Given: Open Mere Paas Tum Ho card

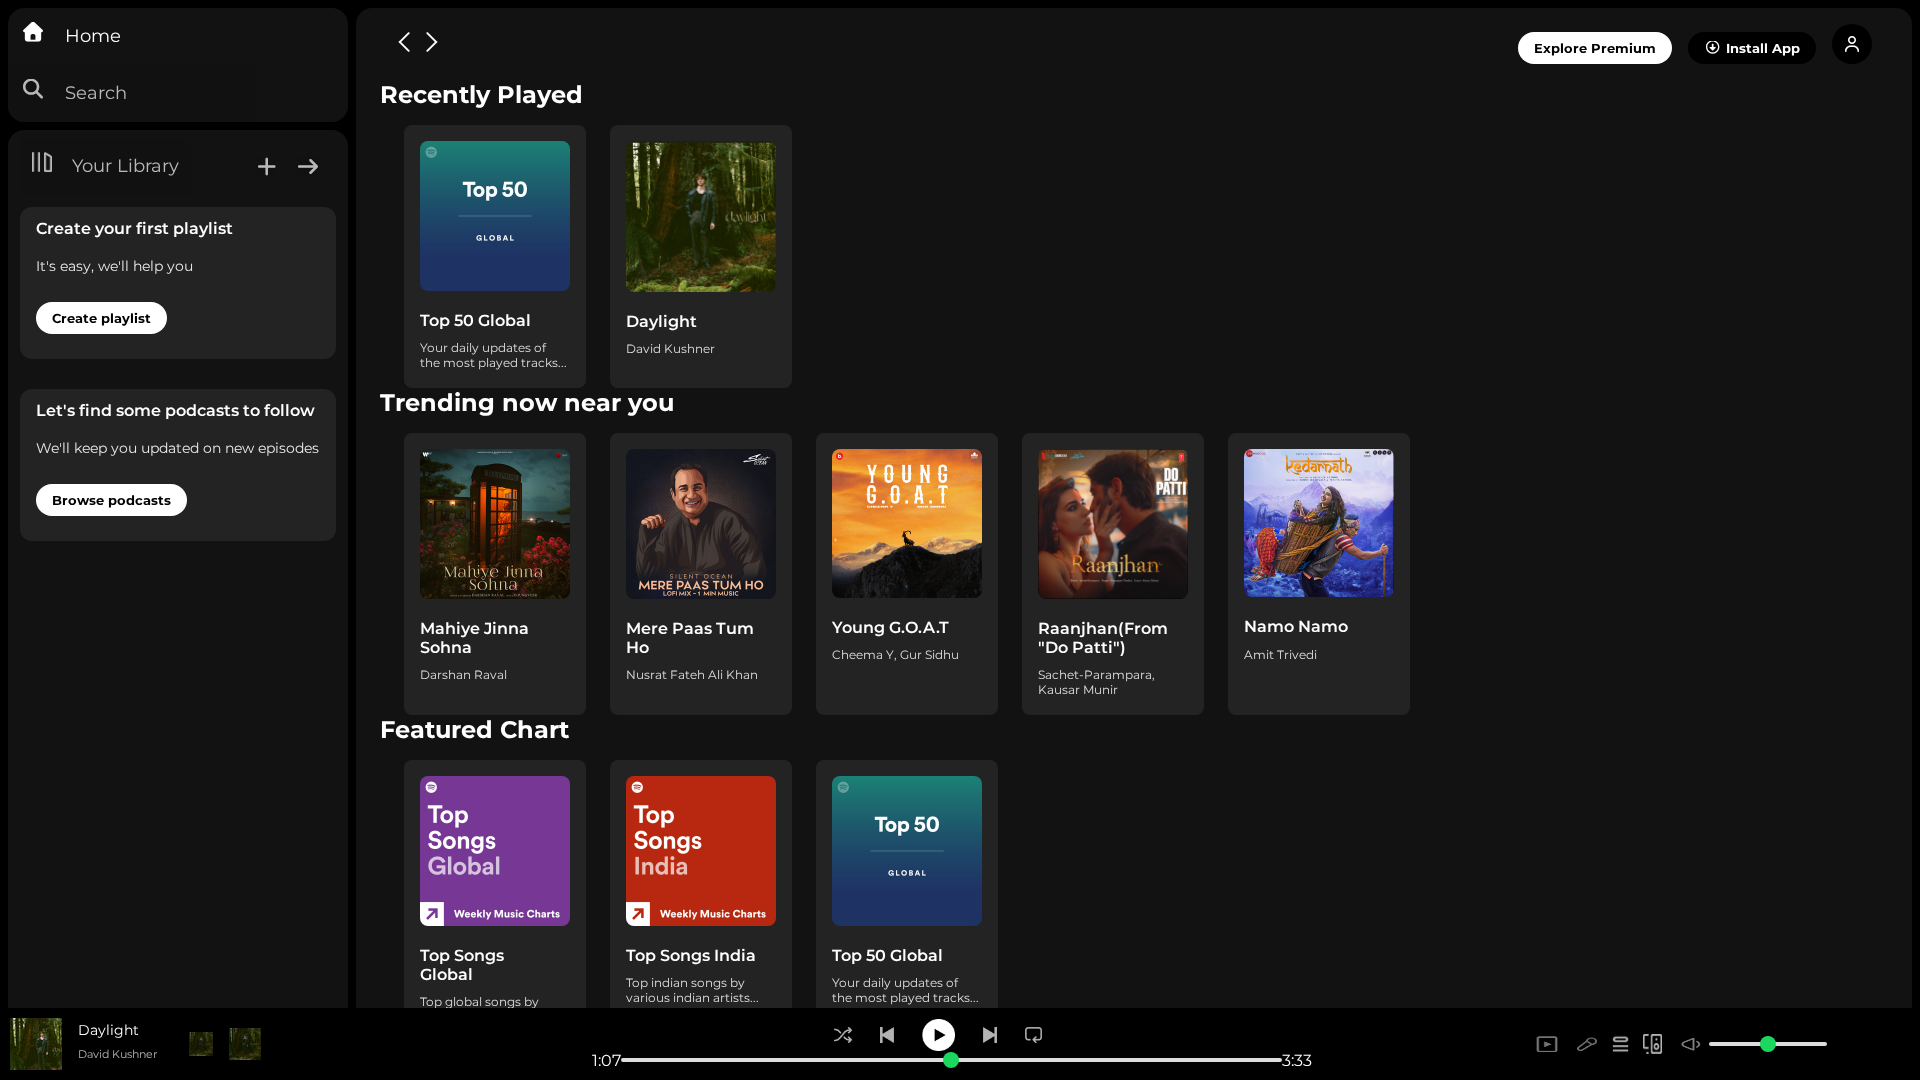Looking at the screenshot, I should (701, 574).
